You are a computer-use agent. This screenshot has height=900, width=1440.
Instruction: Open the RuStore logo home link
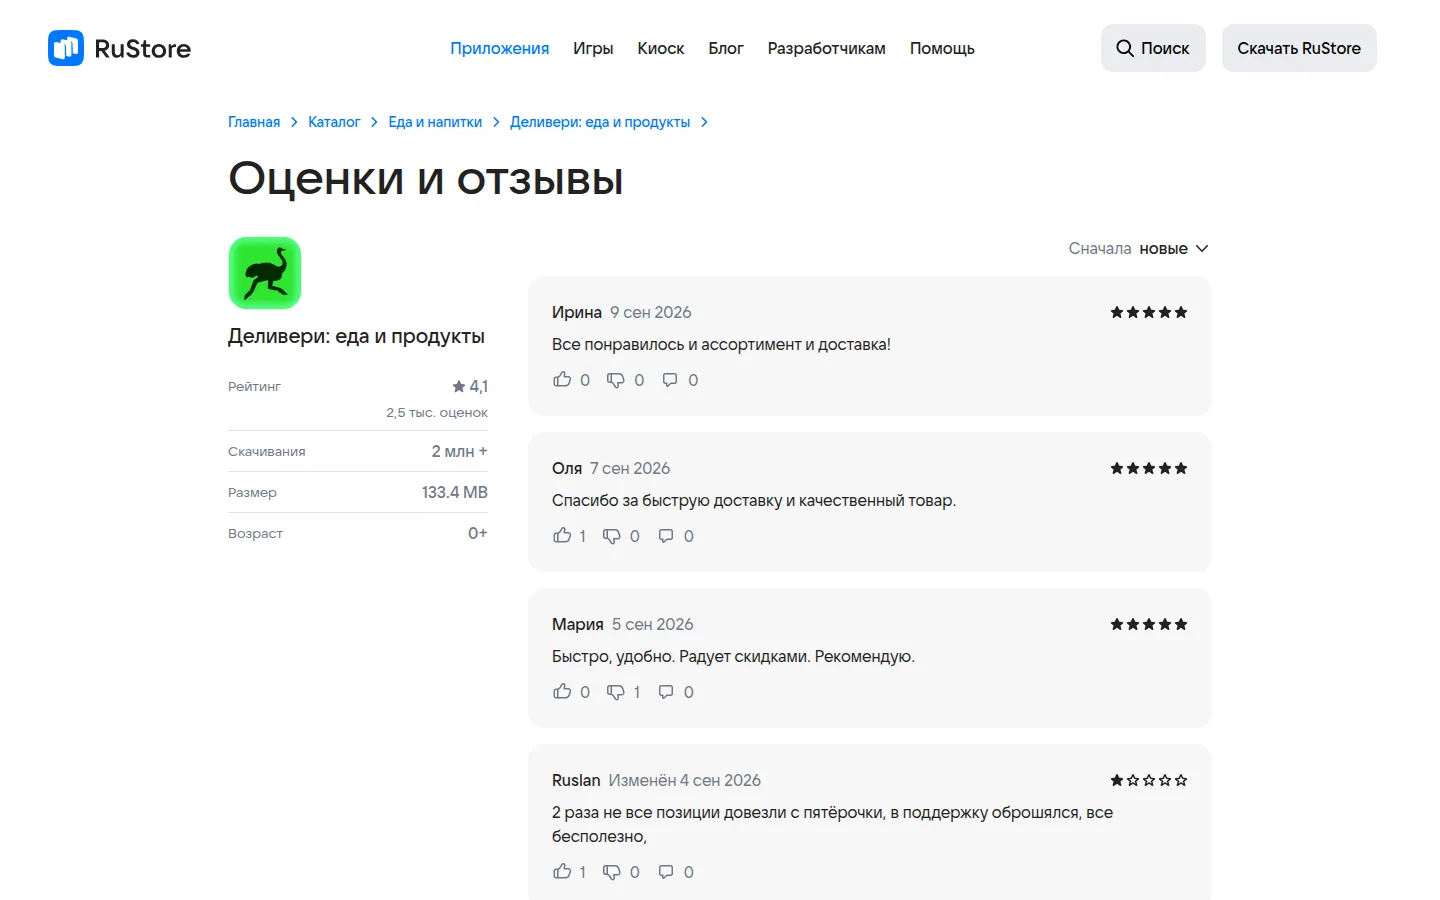(119, 48)
